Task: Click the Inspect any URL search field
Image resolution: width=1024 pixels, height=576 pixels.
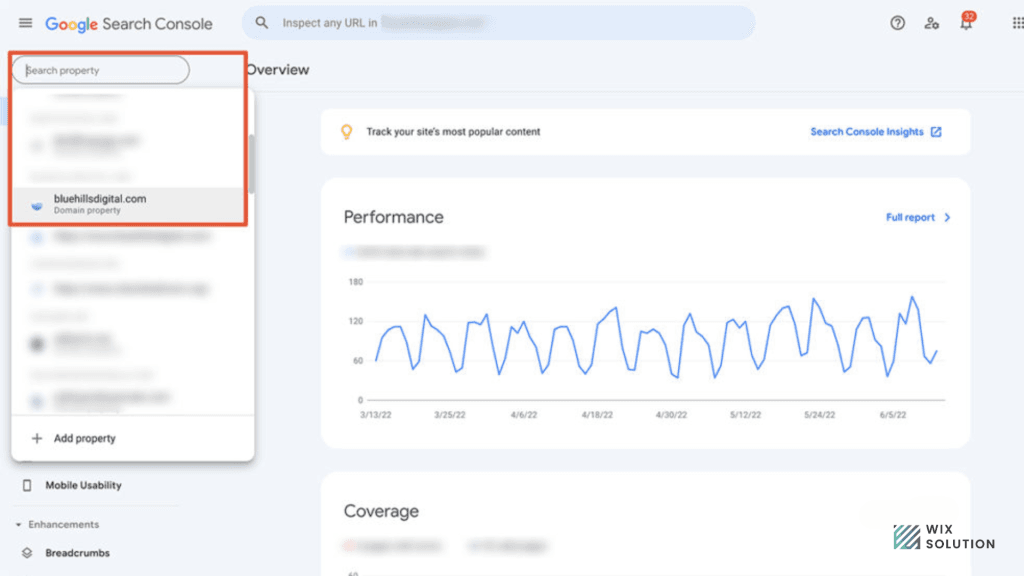Action: click(x=499, y=23)
